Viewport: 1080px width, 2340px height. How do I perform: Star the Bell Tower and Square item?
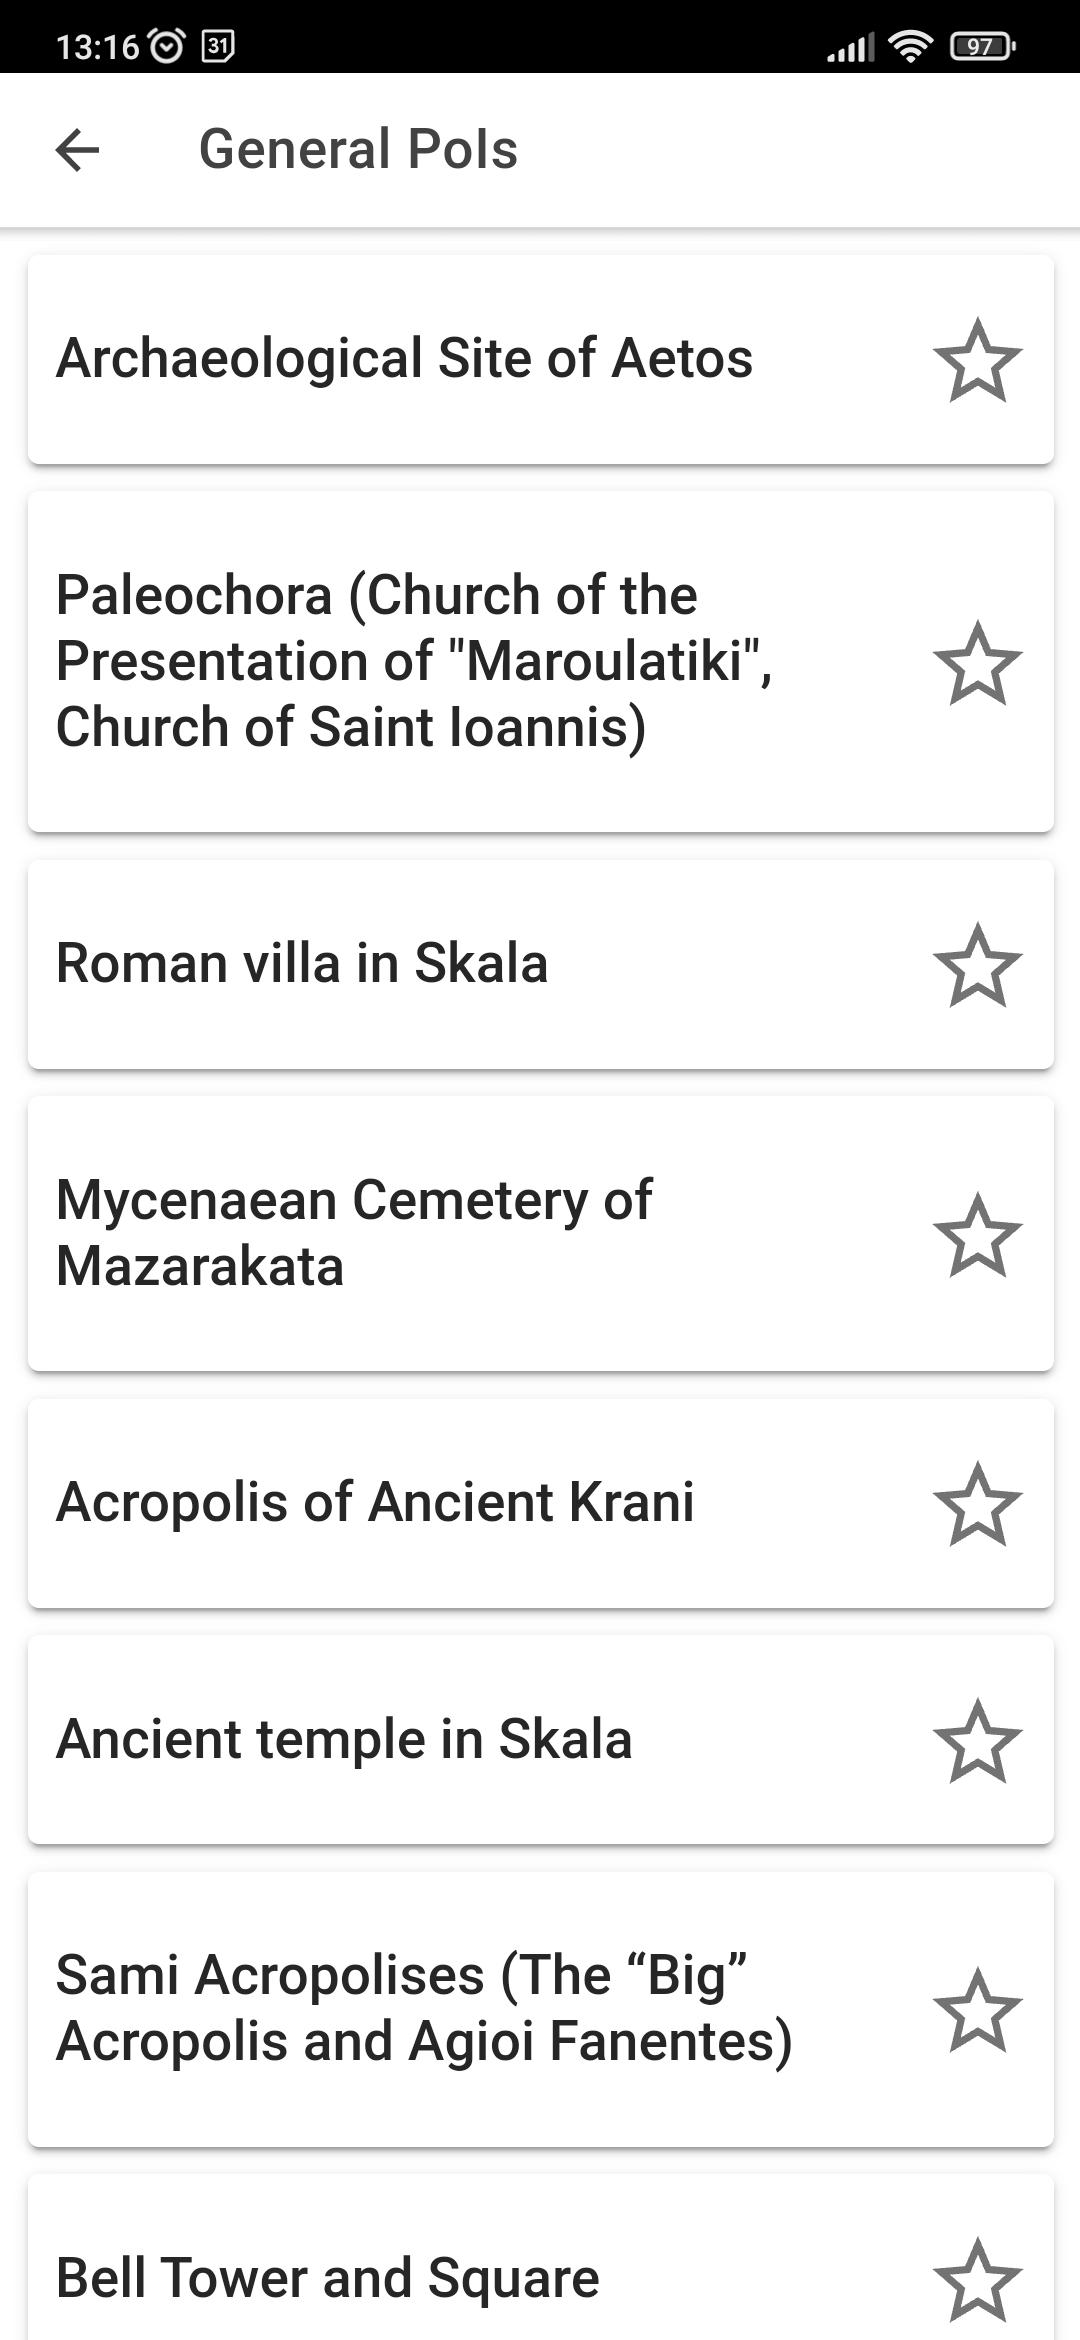[x=977, y=2278]
